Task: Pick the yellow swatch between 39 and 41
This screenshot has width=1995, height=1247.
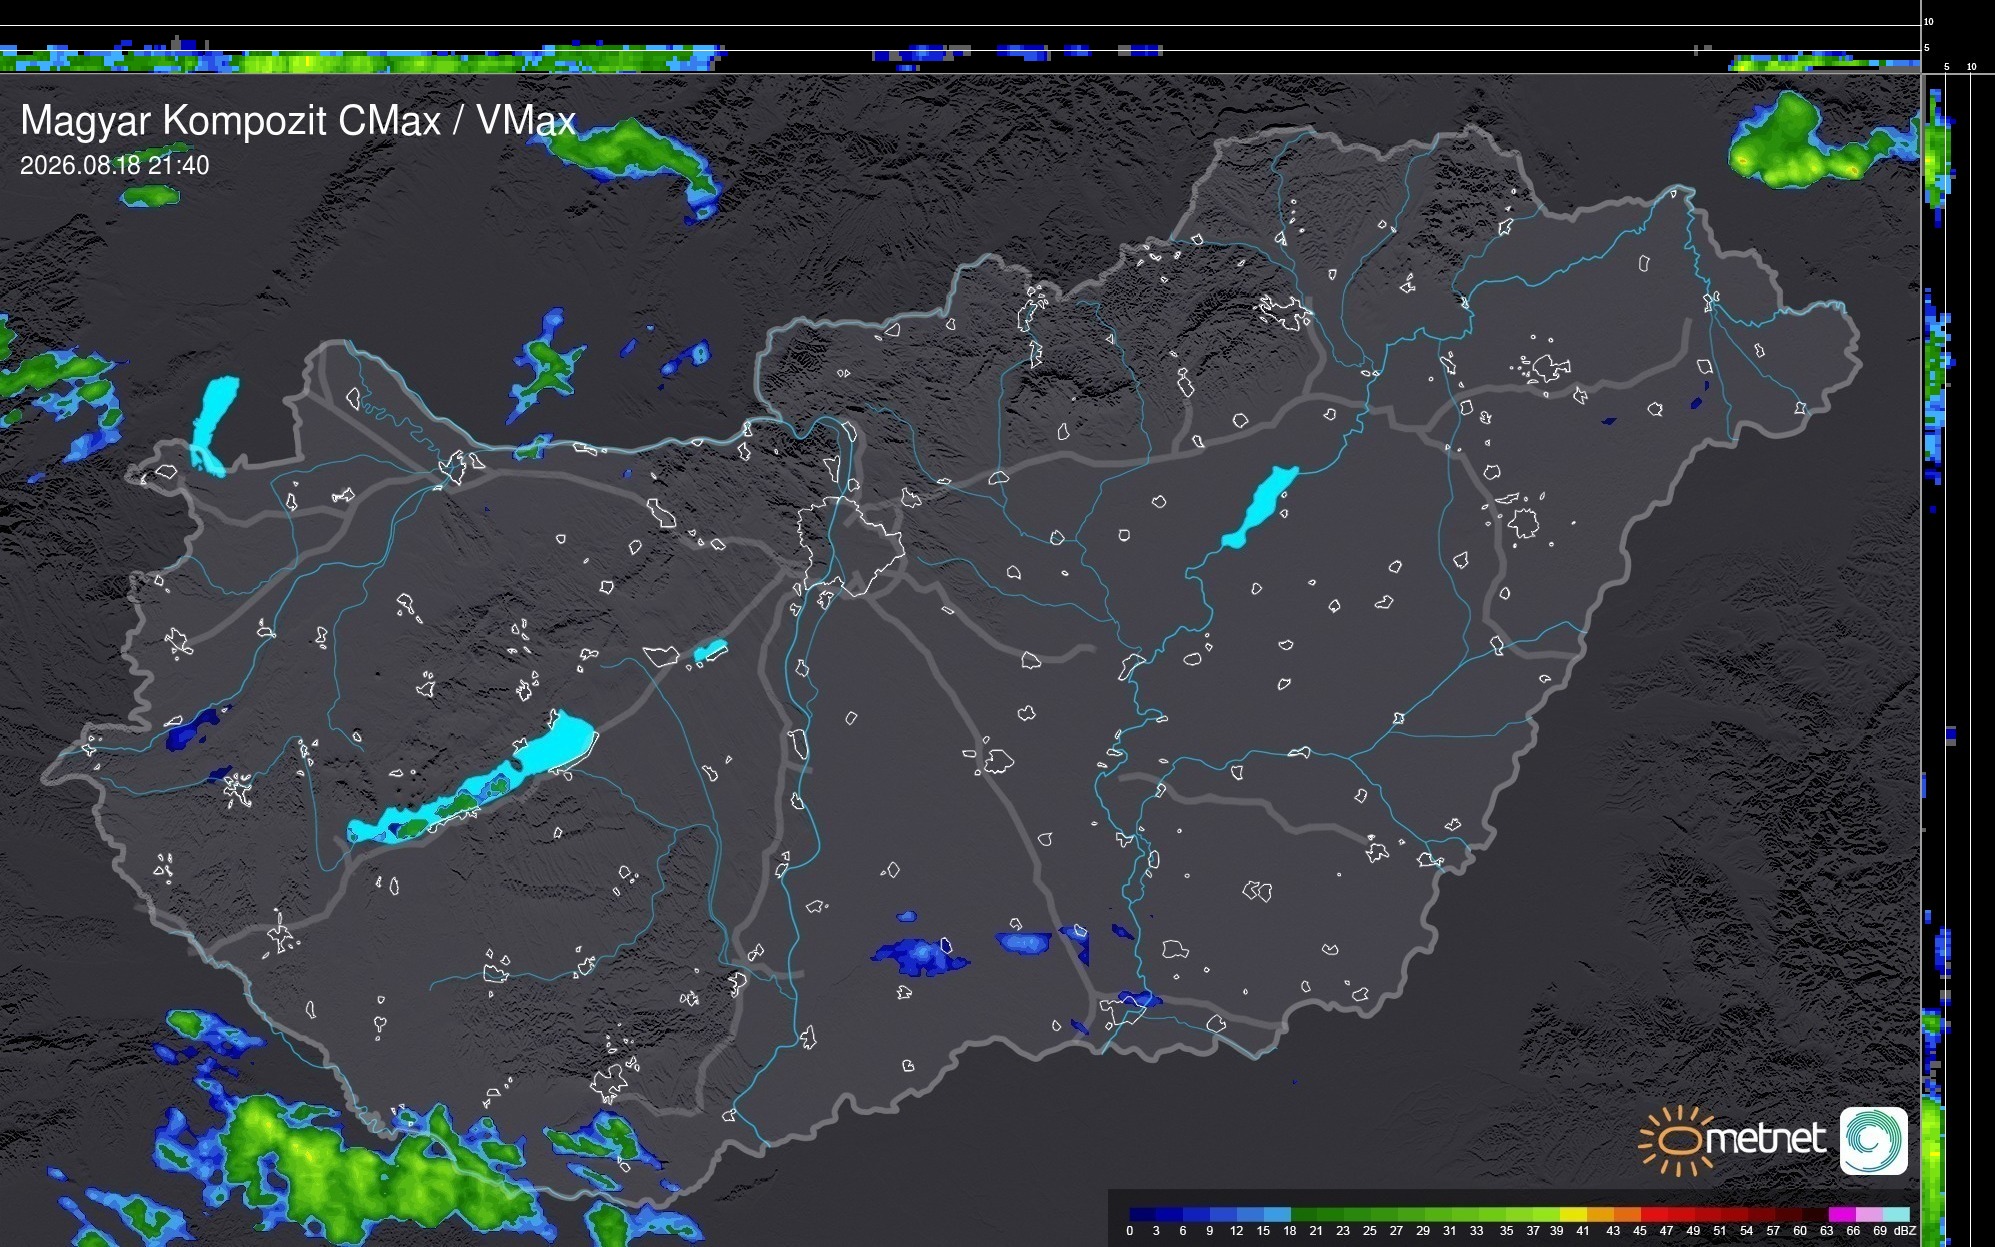Action: click(x=1573, y=1214)
